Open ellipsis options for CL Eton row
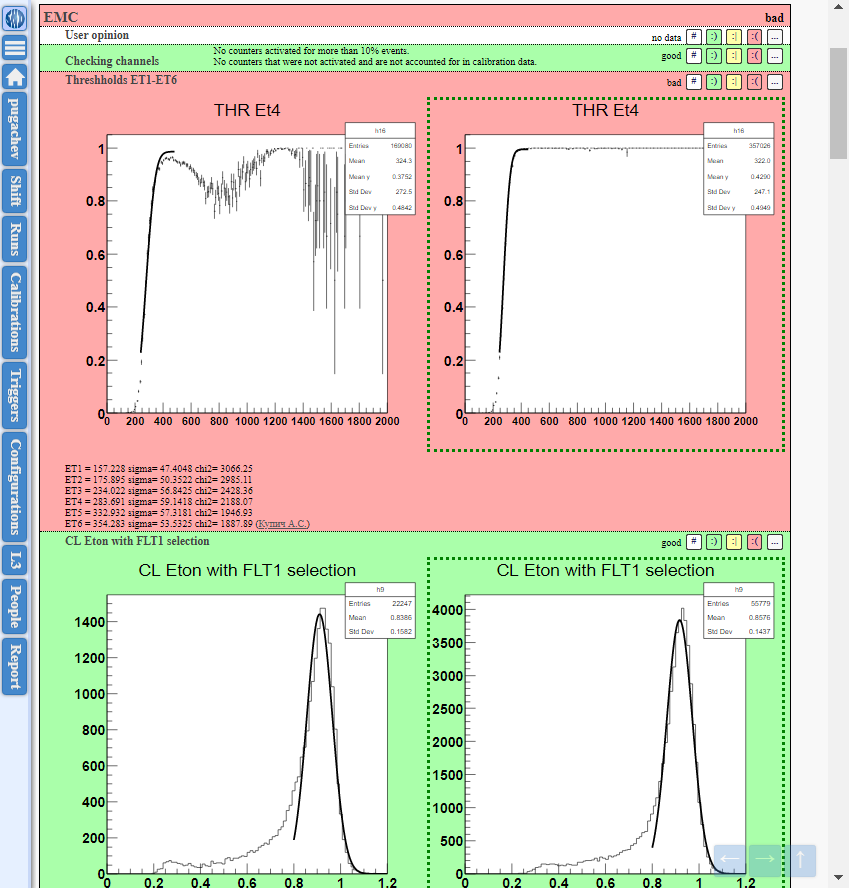 coord(774,542)
